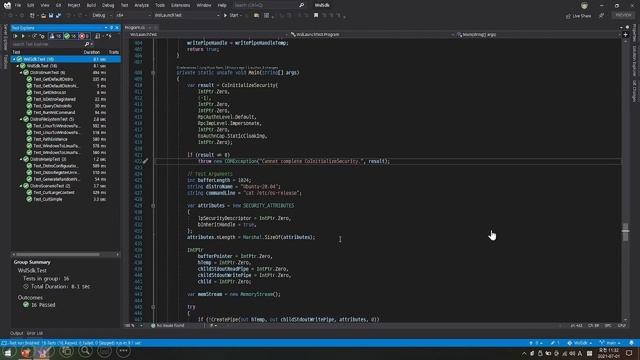This screenshot has height=360, width=640.
Task: Open the editor zoom percentage dropdown
Action: pyautogui.click(x=133, y=326)
